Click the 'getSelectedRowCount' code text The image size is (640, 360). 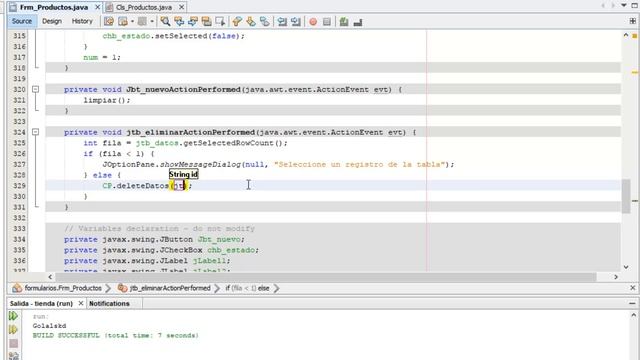point(229,143)
